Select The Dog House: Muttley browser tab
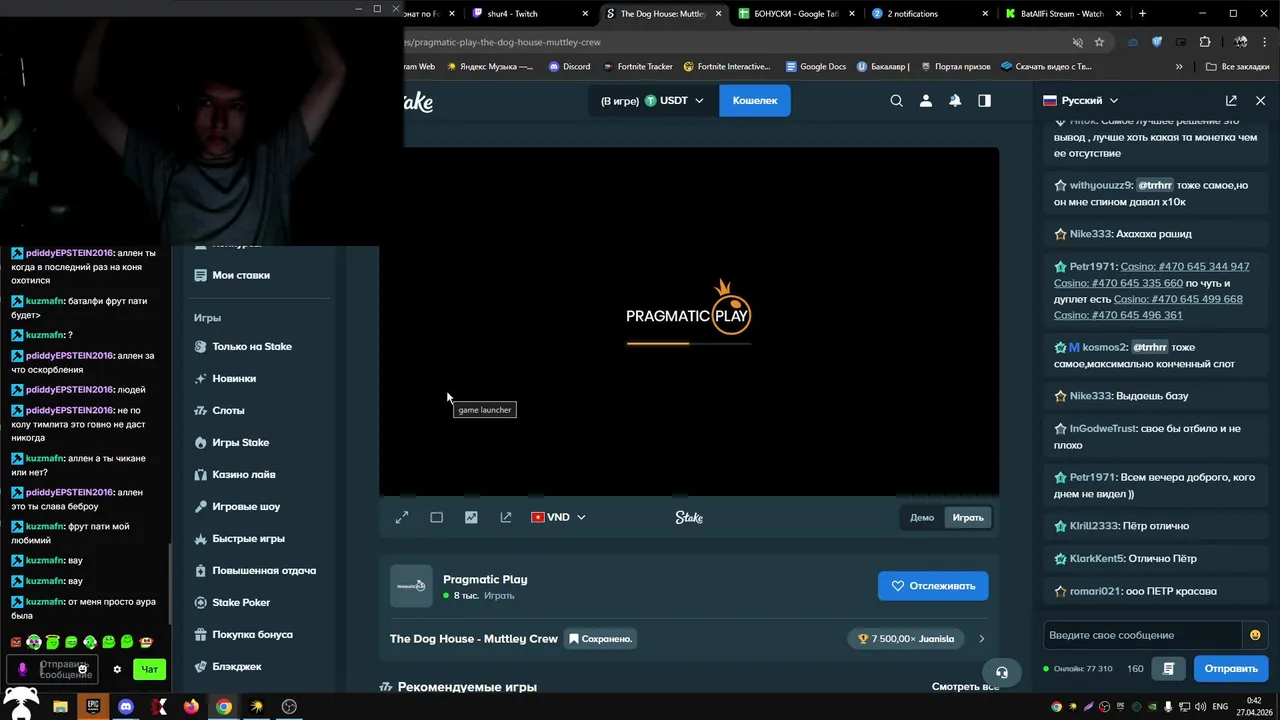The width and height of the screenshot is (1280, 720). pyautogui.click(x=664, y=14)
